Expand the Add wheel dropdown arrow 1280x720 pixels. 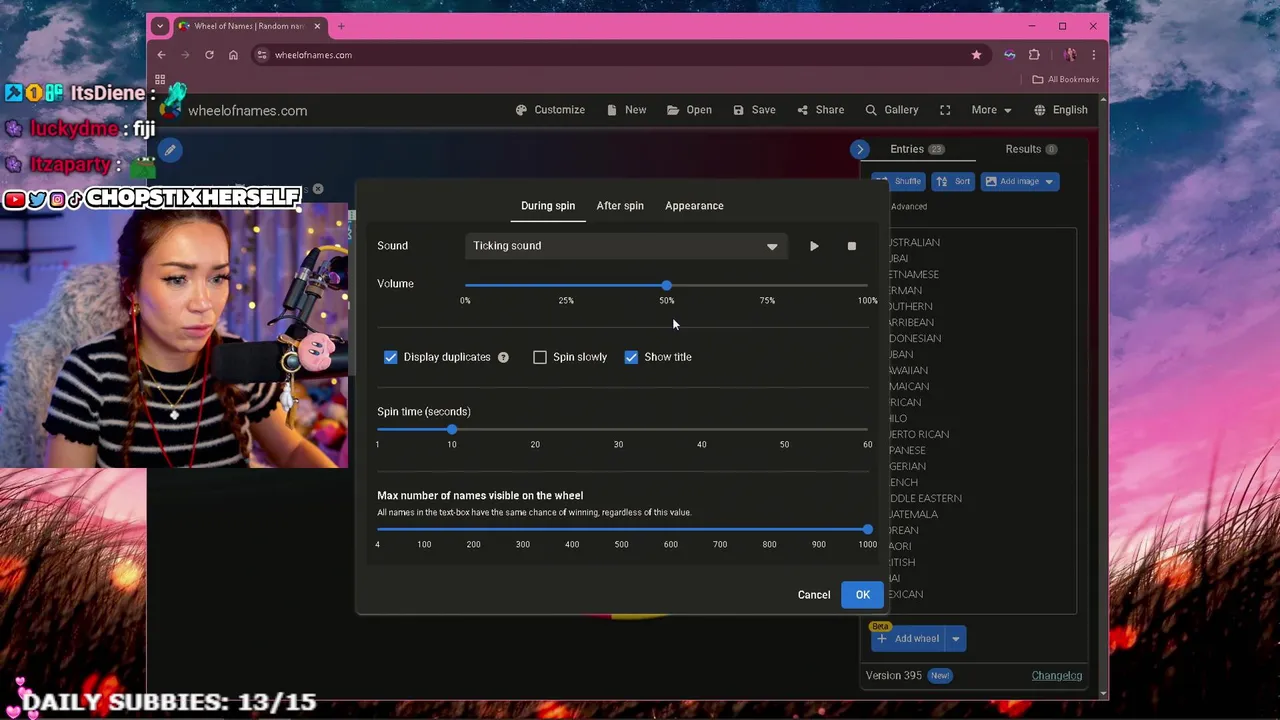[x=956, y=639]
